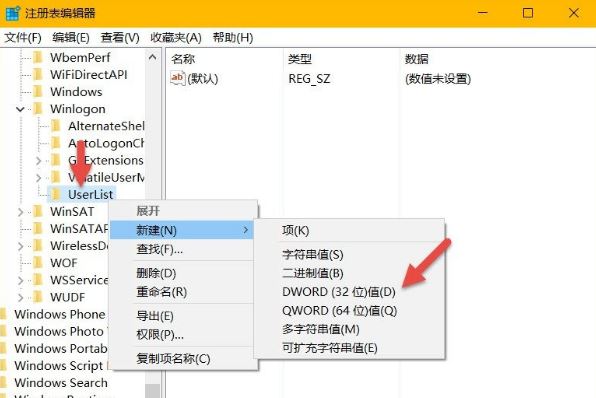Viewport: 596px width, 398px height.
Task: Click the (数值未设置) data cell
Action: pos(438,79)
